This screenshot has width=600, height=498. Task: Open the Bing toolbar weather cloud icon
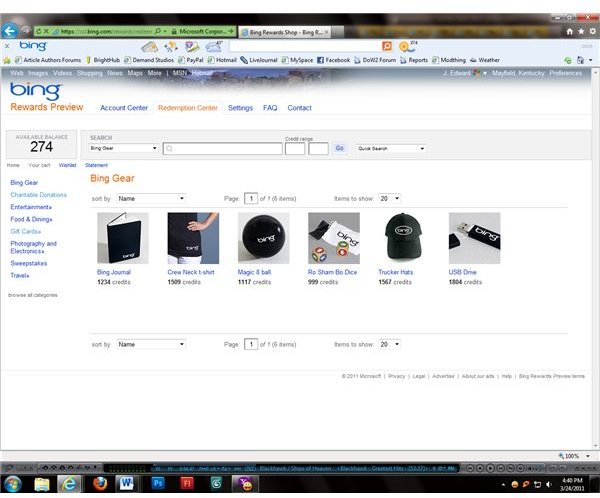(x=213, y=47)
